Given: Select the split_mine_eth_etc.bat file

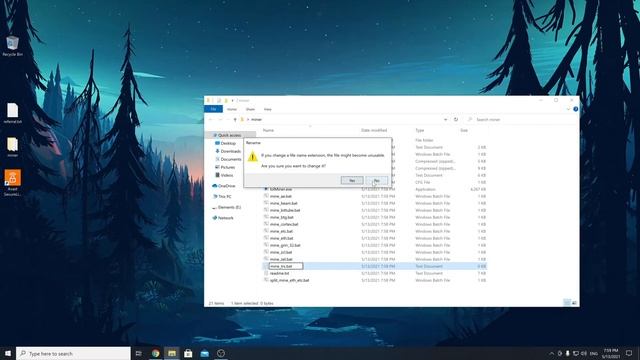Looking at the screenshot, I should coord(289,280).
